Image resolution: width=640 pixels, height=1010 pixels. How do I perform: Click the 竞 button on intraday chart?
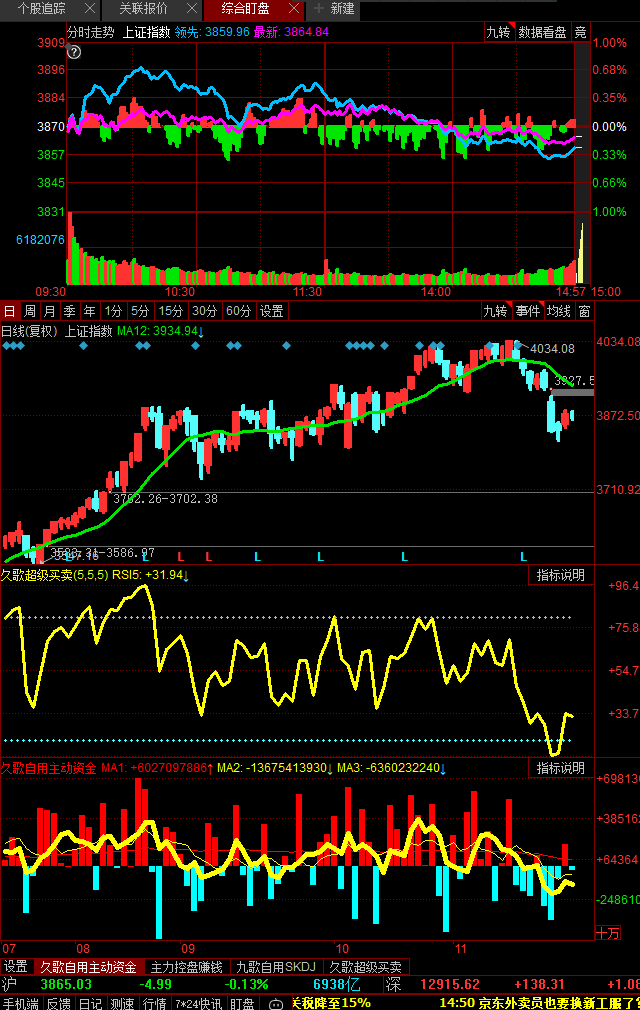tap(581, 32)
